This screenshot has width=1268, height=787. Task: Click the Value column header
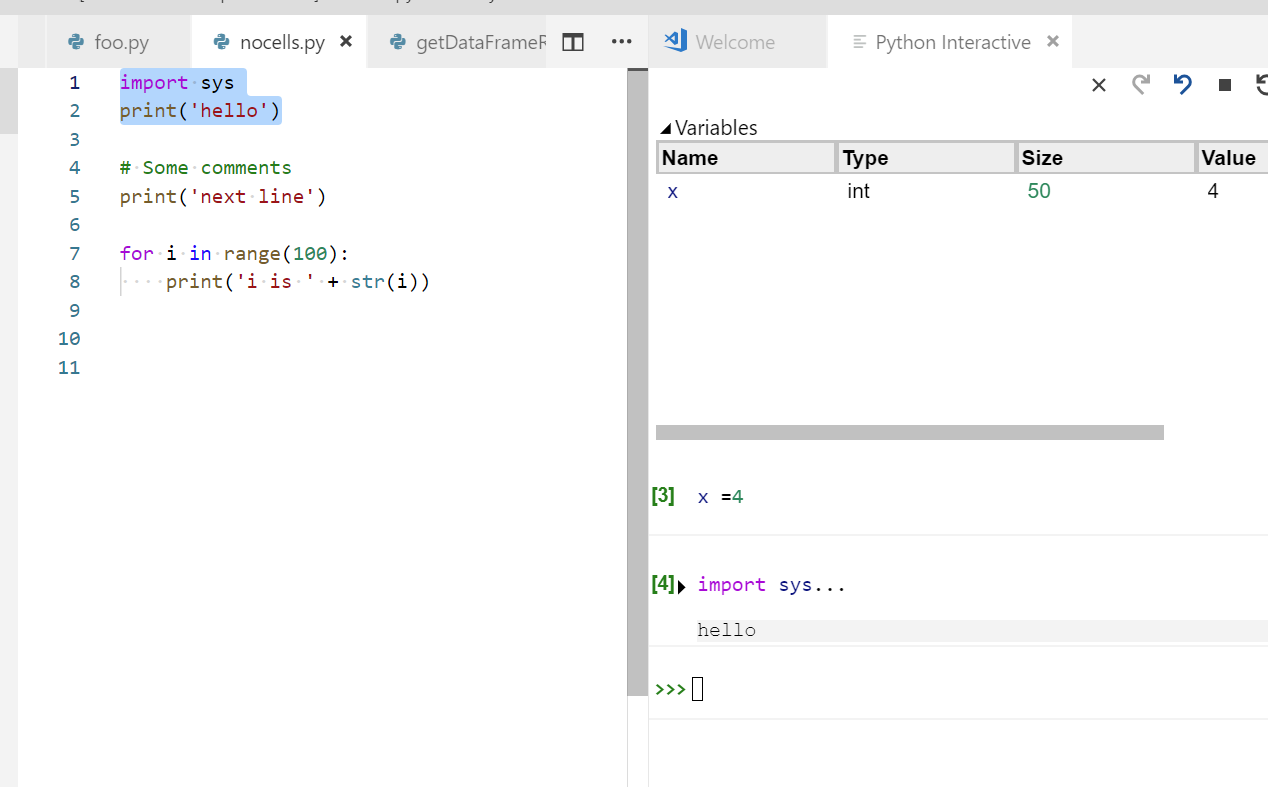(1233, 158)
